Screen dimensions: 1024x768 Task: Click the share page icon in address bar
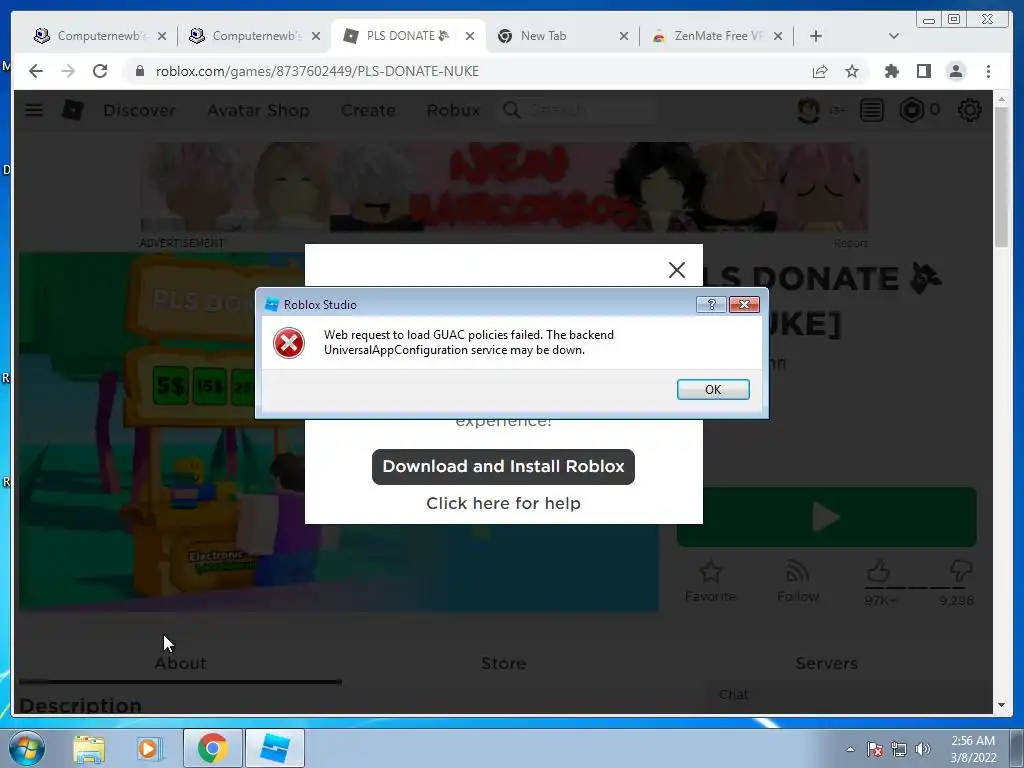[820, 71]
